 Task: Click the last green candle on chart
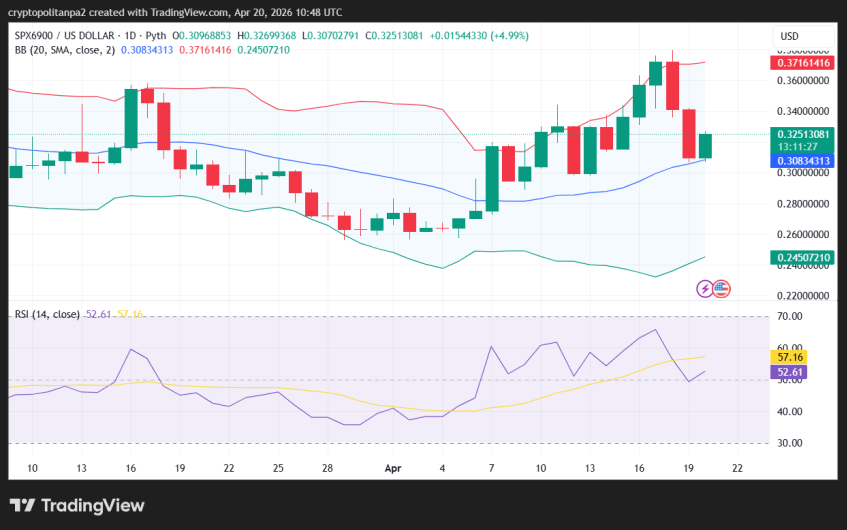[705, 146]
